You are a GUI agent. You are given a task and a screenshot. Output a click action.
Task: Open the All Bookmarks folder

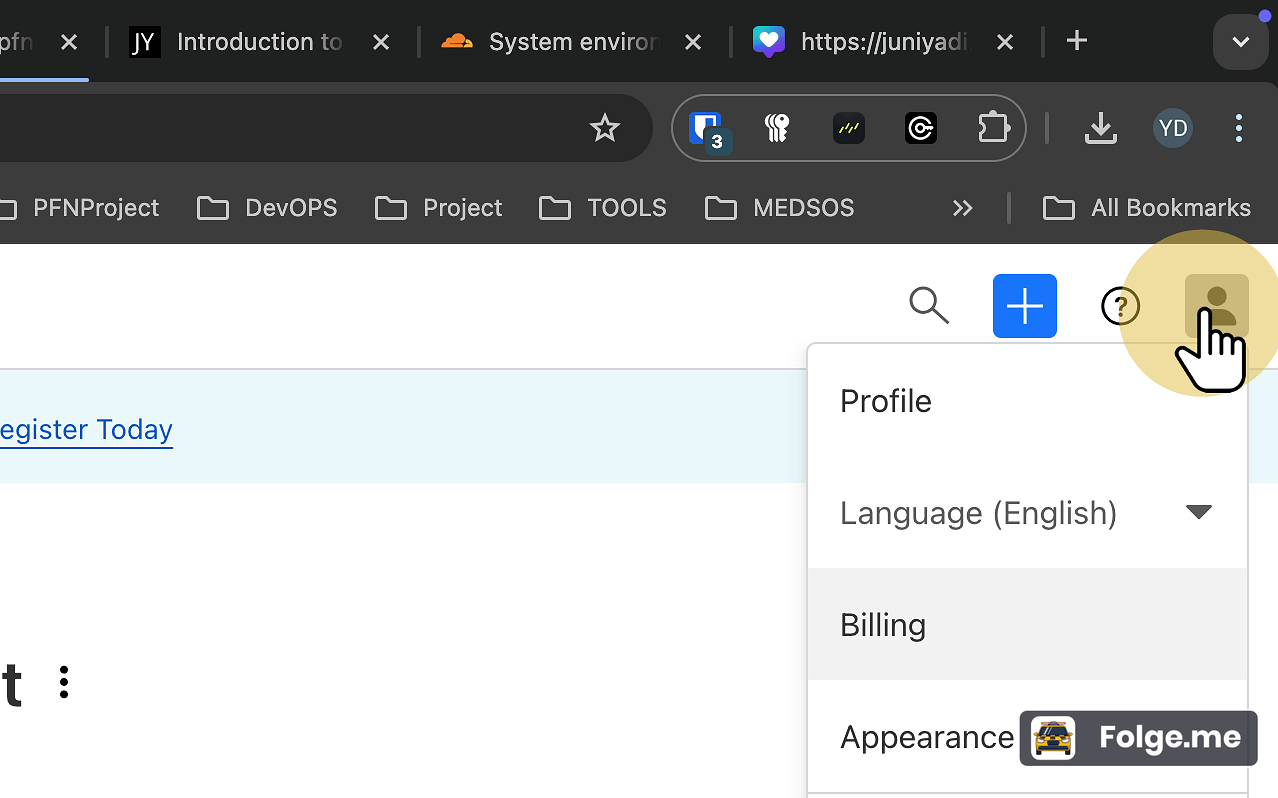[1146, 208]
